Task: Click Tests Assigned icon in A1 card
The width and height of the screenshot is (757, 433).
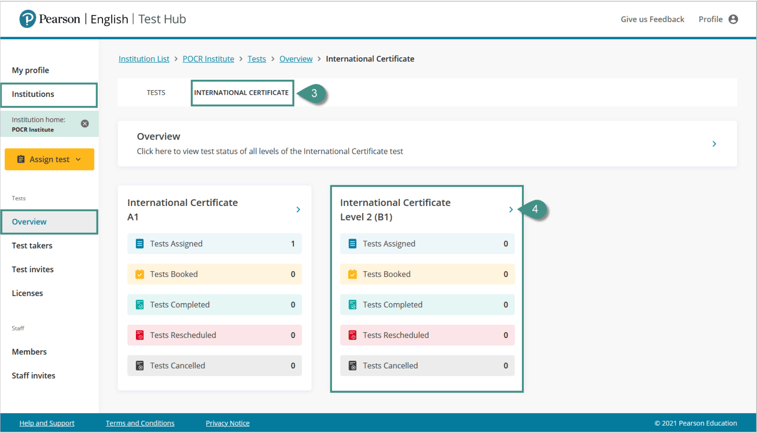Action: tap(140, 244)
